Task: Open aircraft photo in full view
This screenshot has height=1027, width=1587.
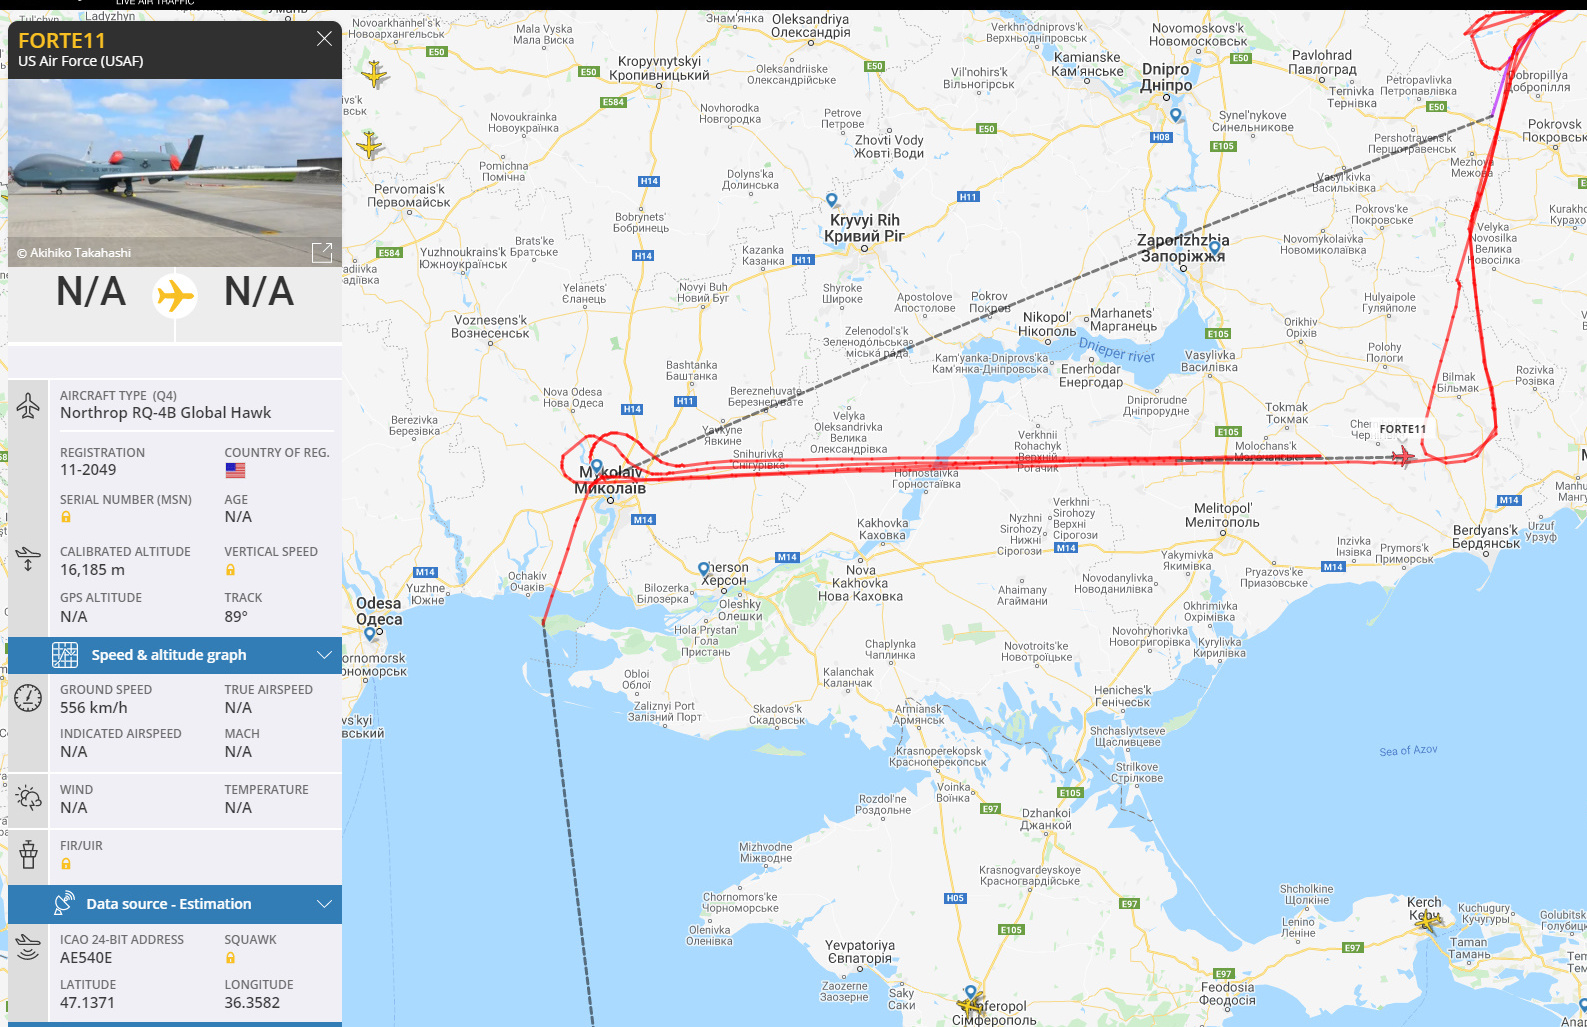Action: [x=322, y=252]
